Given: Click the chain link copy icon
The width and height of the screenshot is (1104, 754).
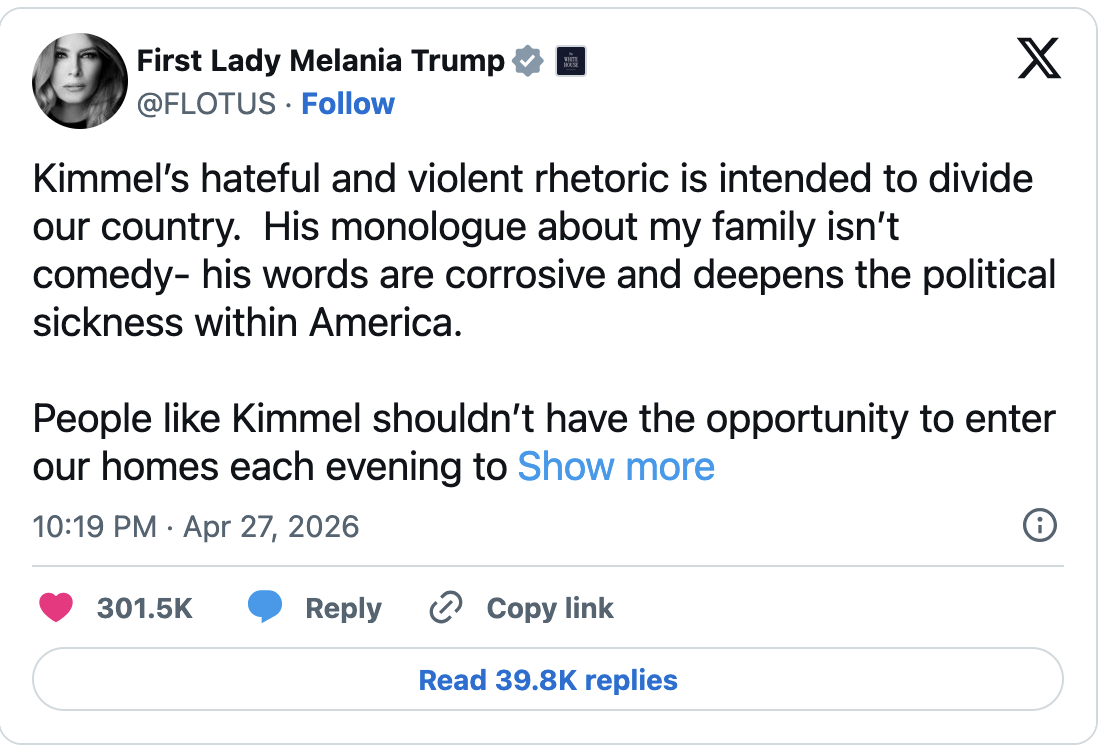Looking at the screenshot, I should [x=445, y=608].
